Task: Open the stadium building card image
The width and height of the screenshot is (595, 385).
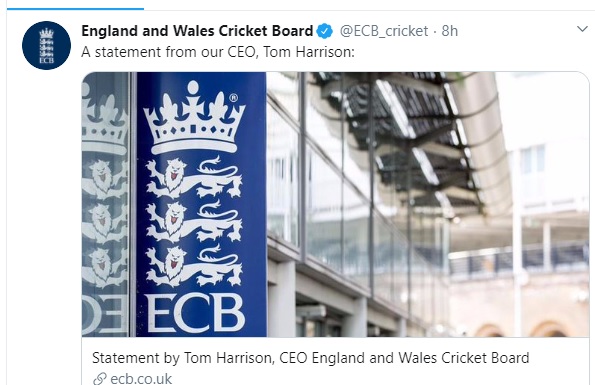Action: (335, 204)
